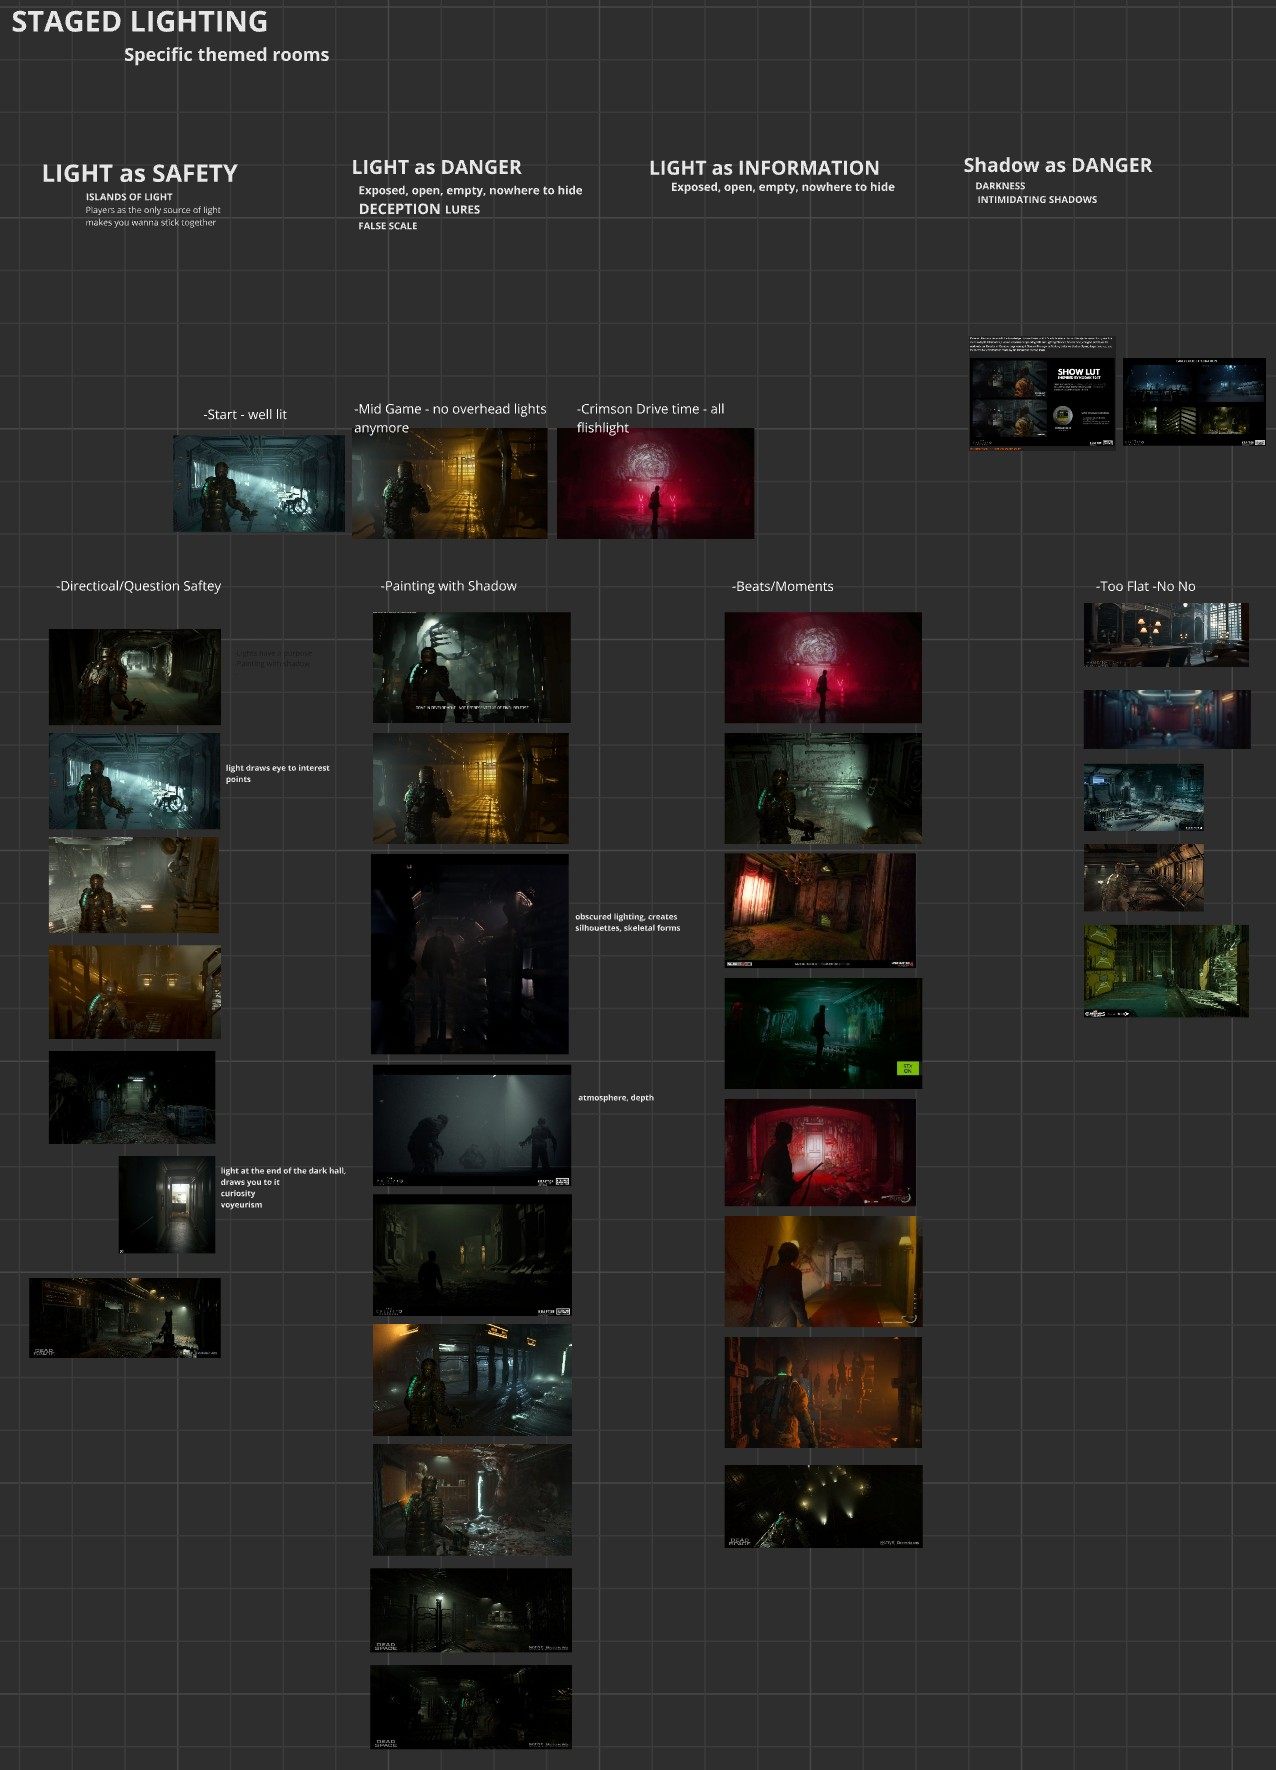Click the 'obscured lighting, creates silhouettes' note

pyautogui.click(x=627, y=922)
